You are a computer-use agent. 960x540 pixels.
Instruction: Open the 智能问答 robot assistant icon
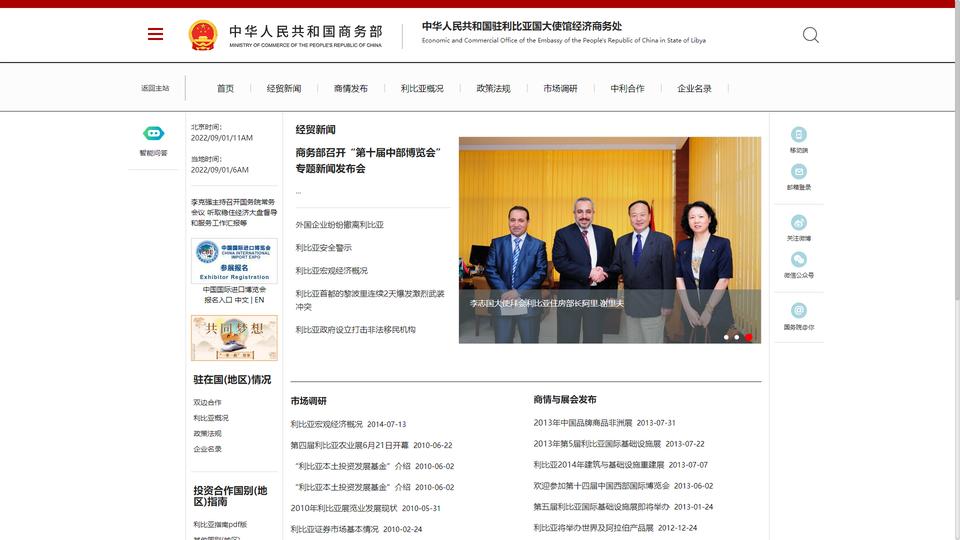tap(154, 133)
